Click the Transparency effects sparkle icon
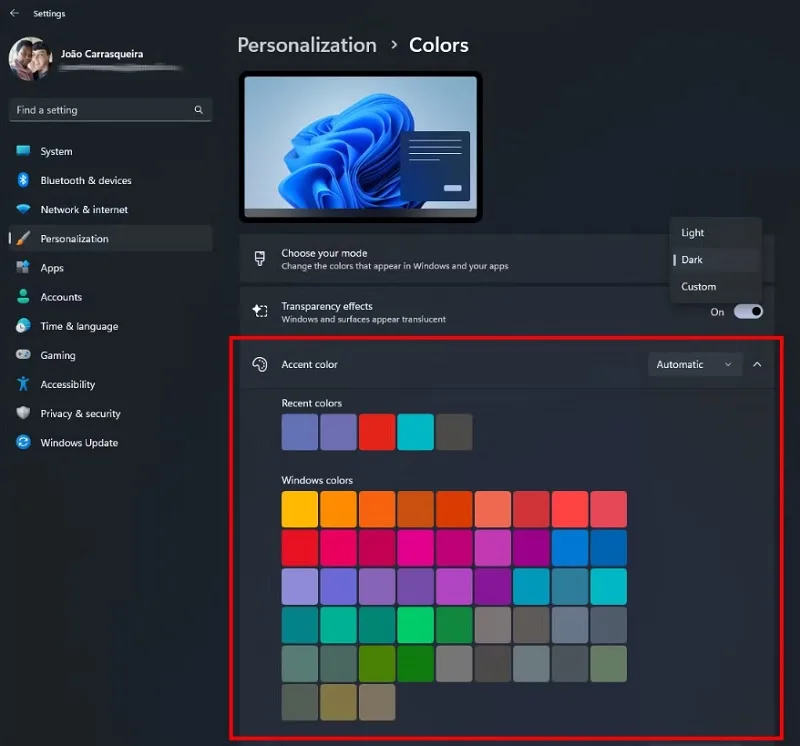 coord(260,311)
